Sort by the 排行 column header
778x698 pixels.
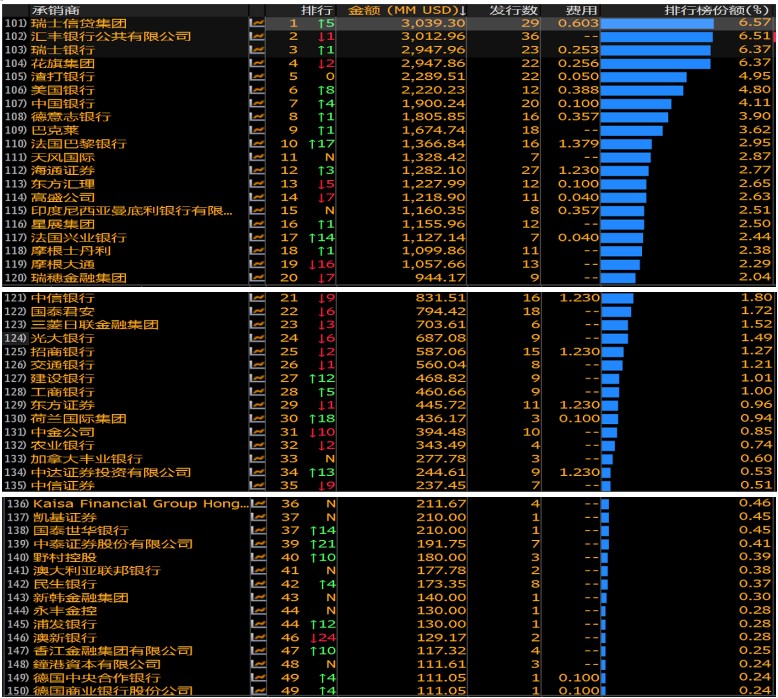tap(317, 10)
